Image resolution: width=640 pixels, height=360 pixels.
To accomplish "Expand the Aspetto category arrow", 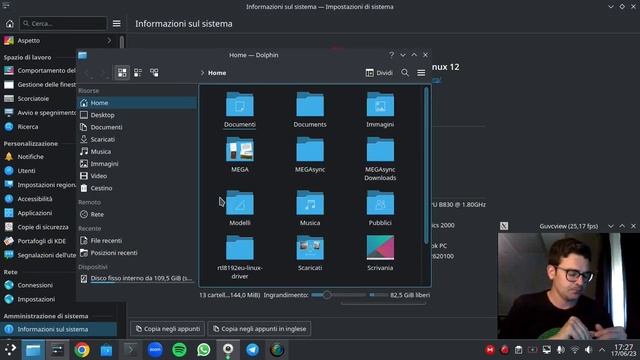I will point(109,40).
